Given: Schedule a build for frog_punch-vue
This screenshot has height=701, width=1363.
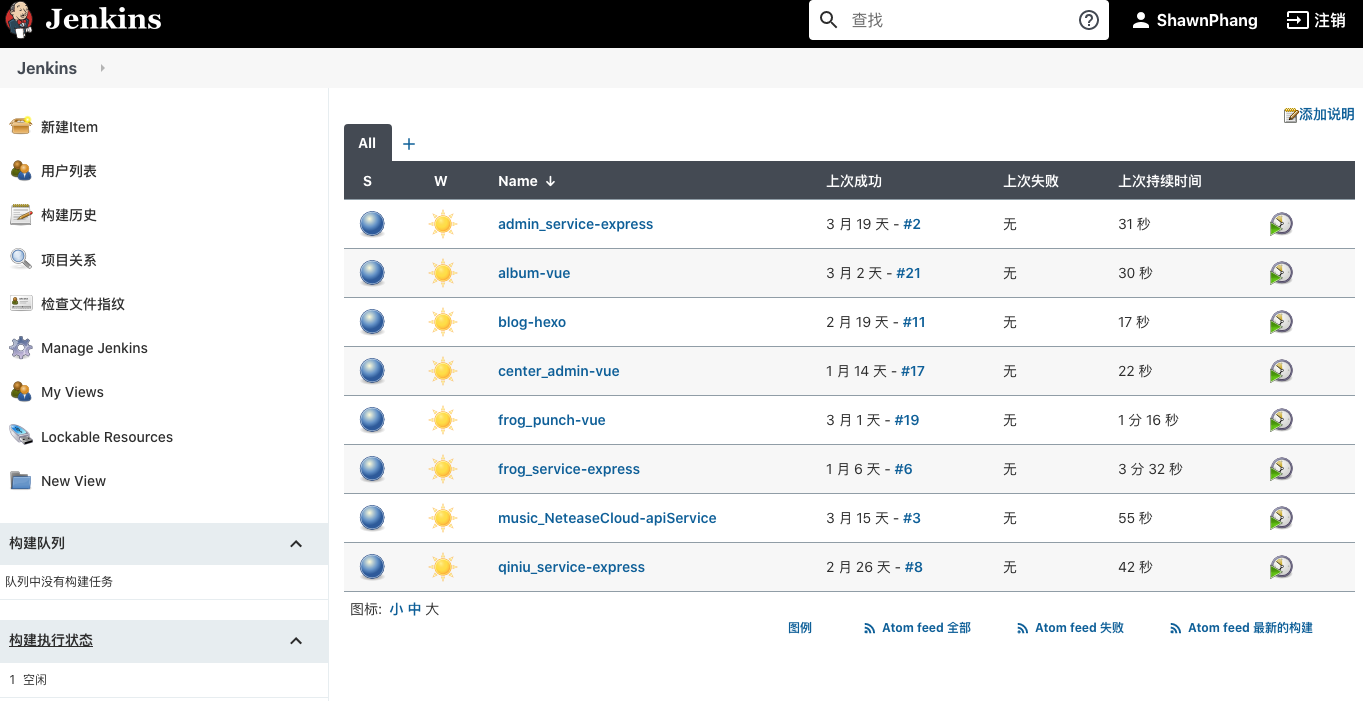Looking at the screenshot, I should [x=1281, y=420].
